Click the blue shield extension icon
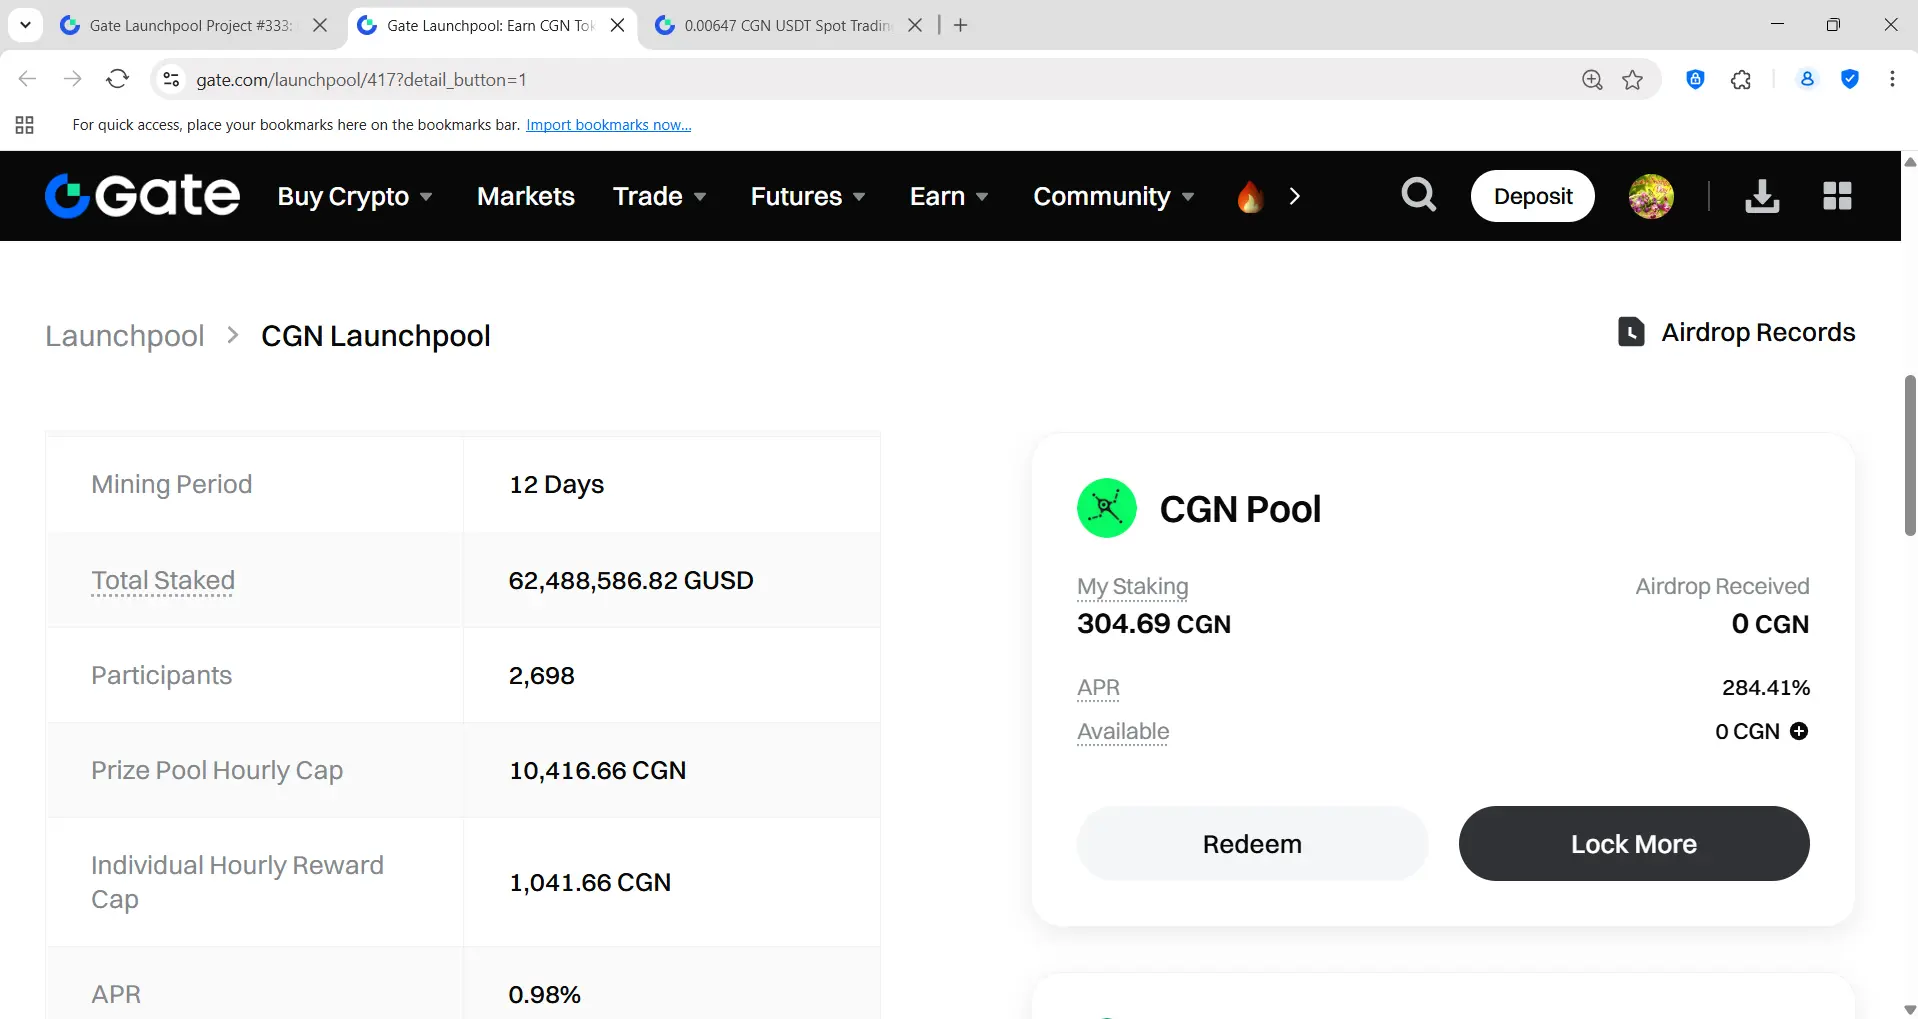Viewport: 1918px width, 1019px height. 1850,80
